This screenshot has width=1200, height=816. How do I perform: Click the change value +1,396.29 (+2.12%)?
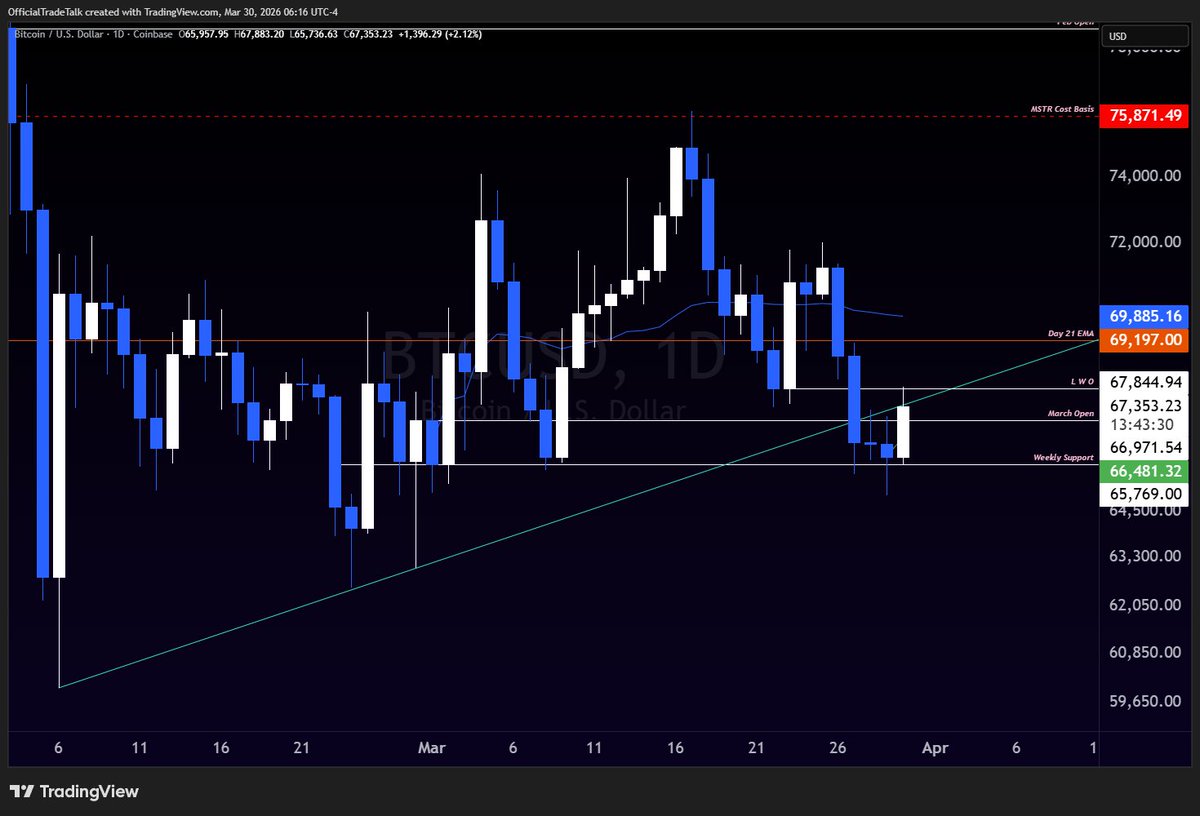coord(440,34)
